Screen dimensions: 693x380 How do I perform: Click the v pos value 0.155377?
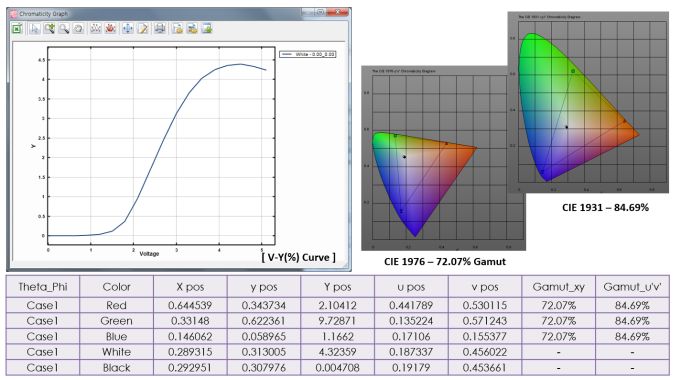pos(485,337)
